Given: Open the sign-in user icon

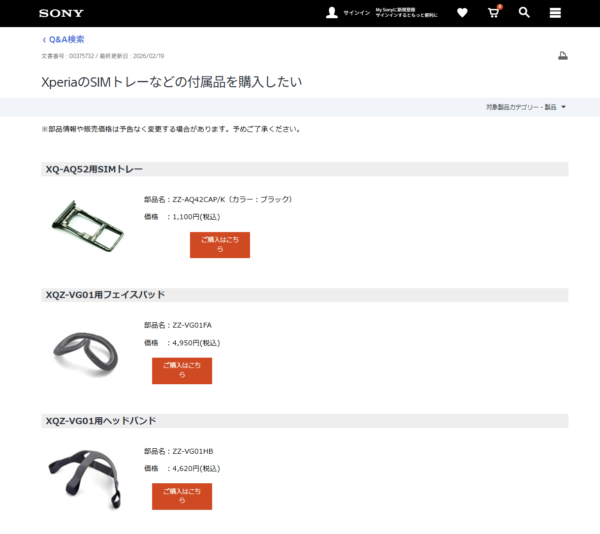Looking at the screenshot, I should (332, 13).
